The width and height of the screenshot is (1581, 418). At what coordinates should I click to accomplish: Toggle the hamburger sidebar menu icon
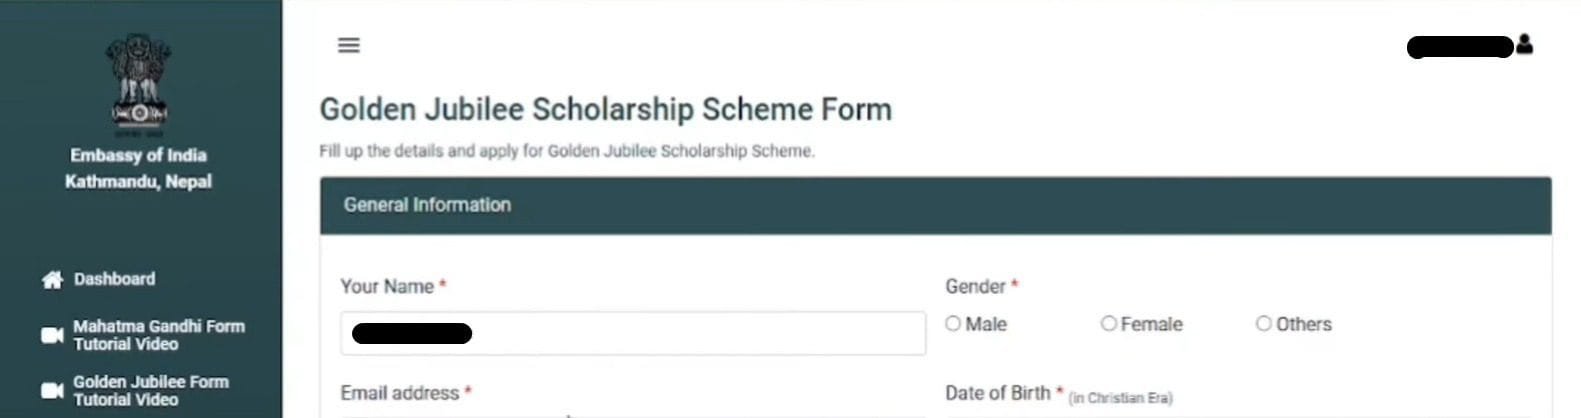(x=348, y=45)
